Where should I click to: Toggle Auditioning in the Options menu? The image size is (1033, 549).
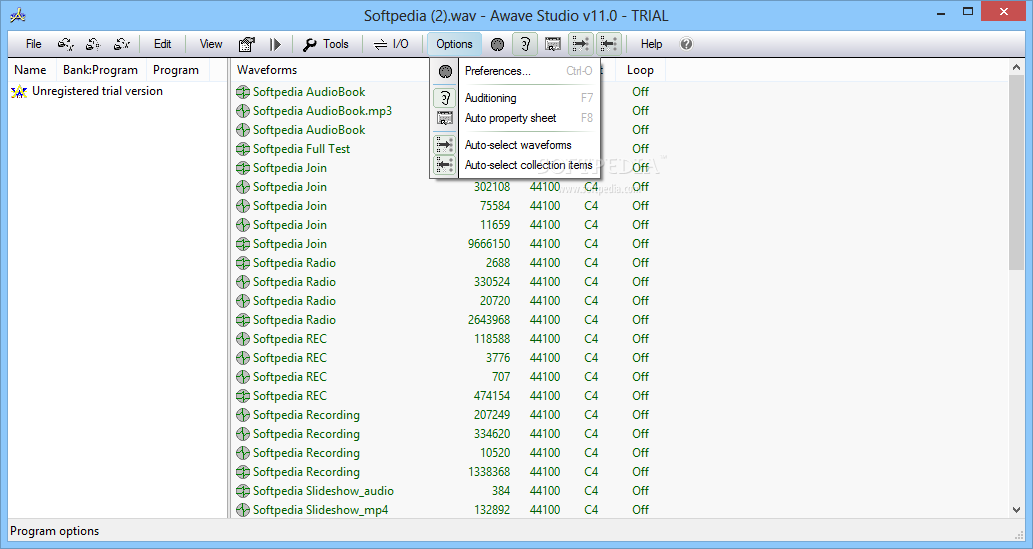coord(515,98)
